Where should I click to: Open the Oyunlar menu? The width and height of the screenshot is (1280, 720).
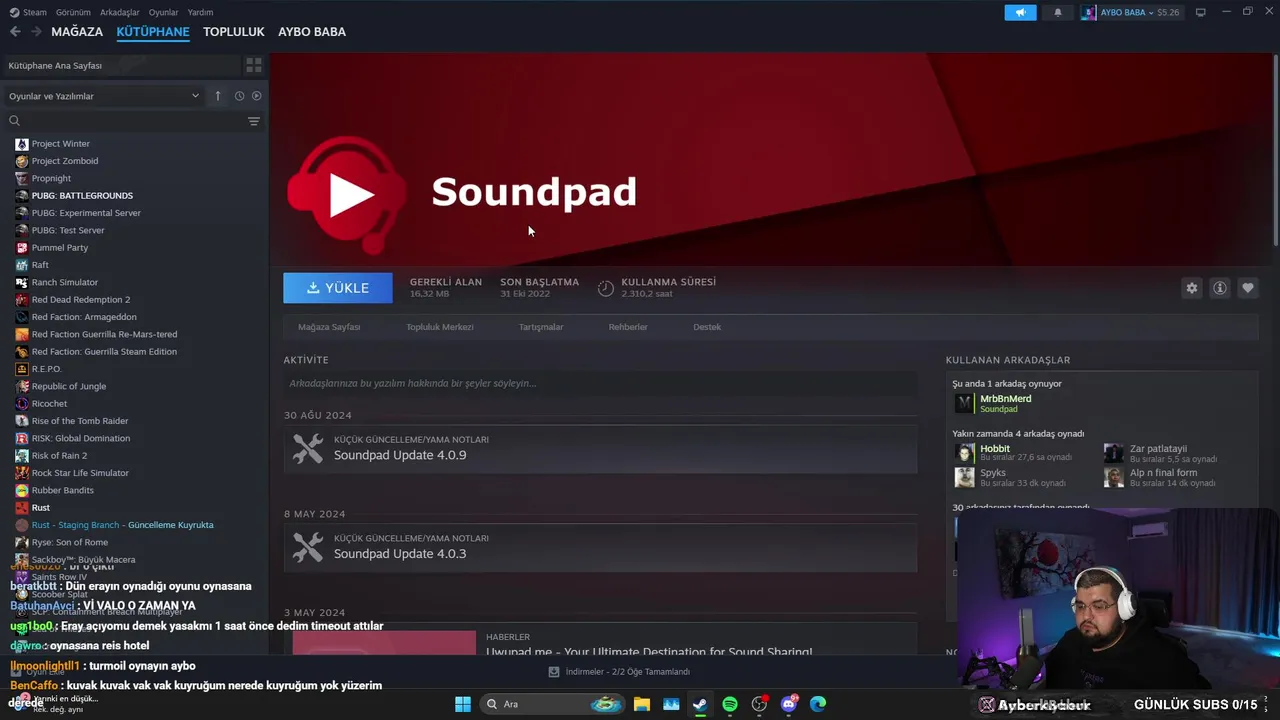(x=164, y=12)
